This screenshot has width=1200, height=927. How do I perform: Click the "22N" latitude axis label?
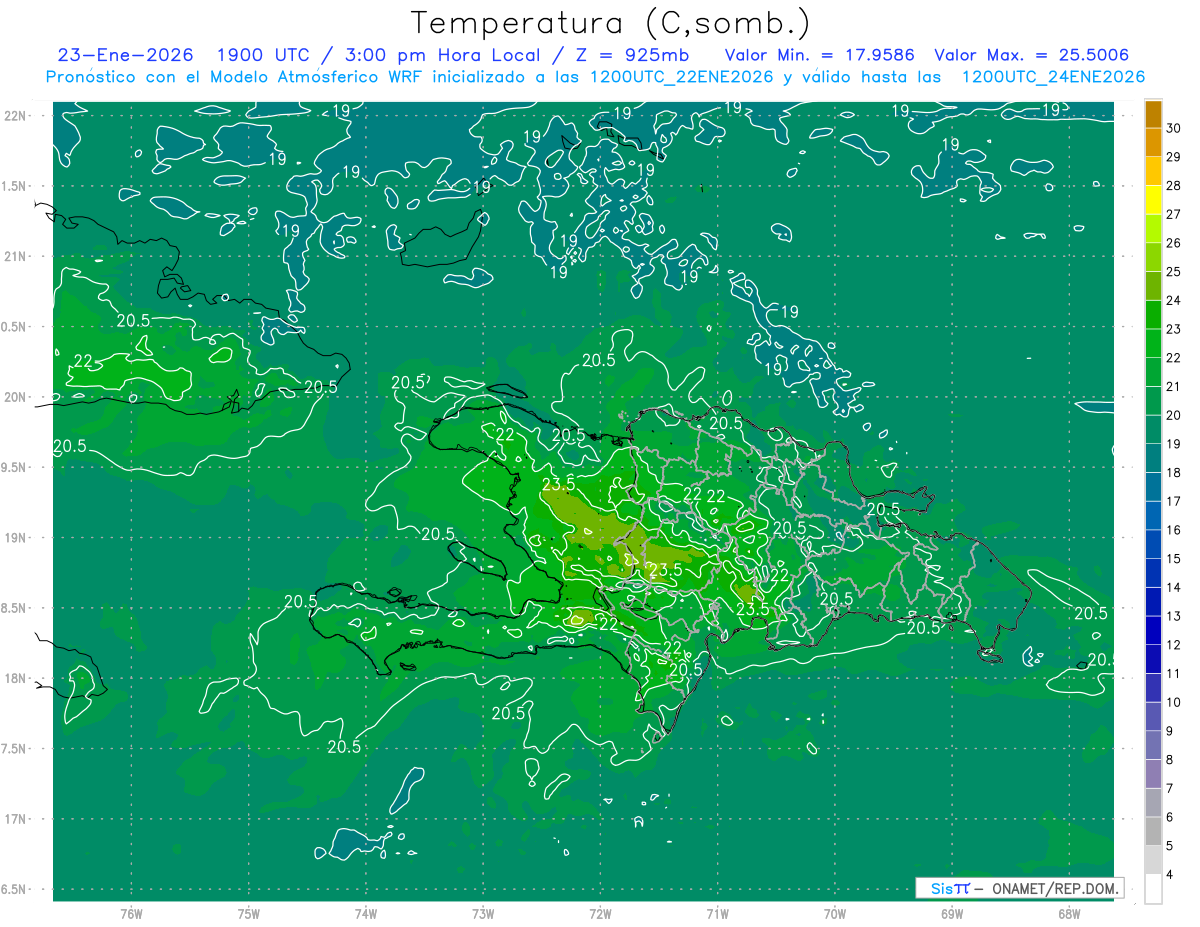coord(17,116)
